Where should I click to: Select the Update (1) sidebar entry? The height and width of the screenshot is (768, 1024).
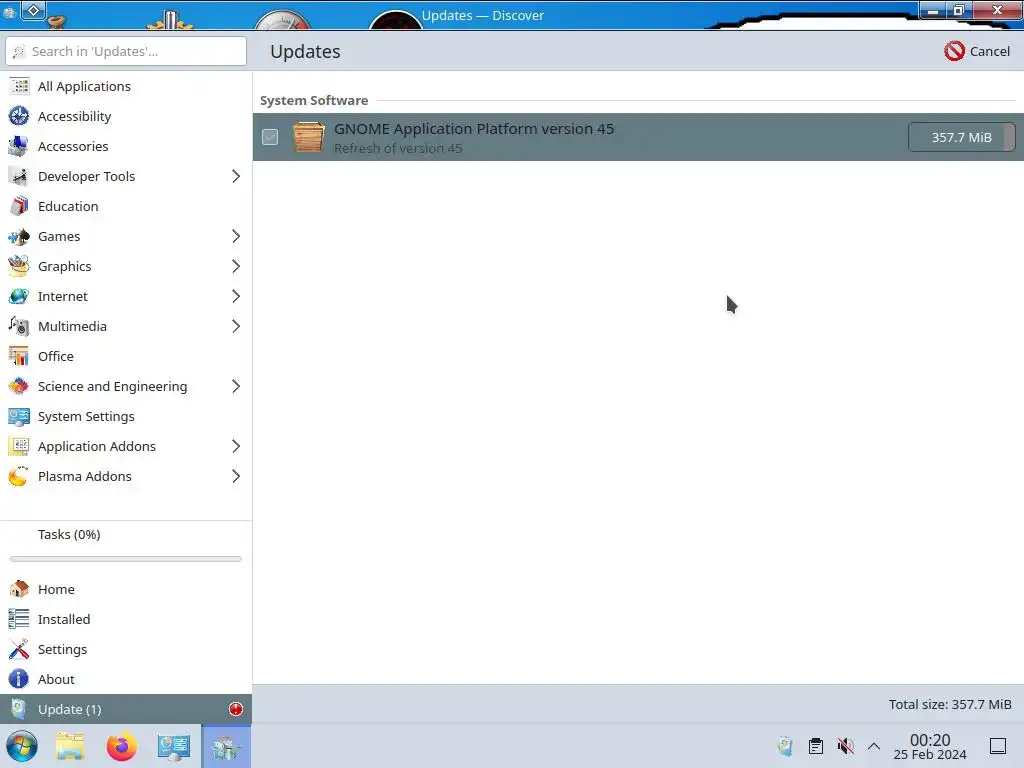pyautogui.click(x=126, y=709)
